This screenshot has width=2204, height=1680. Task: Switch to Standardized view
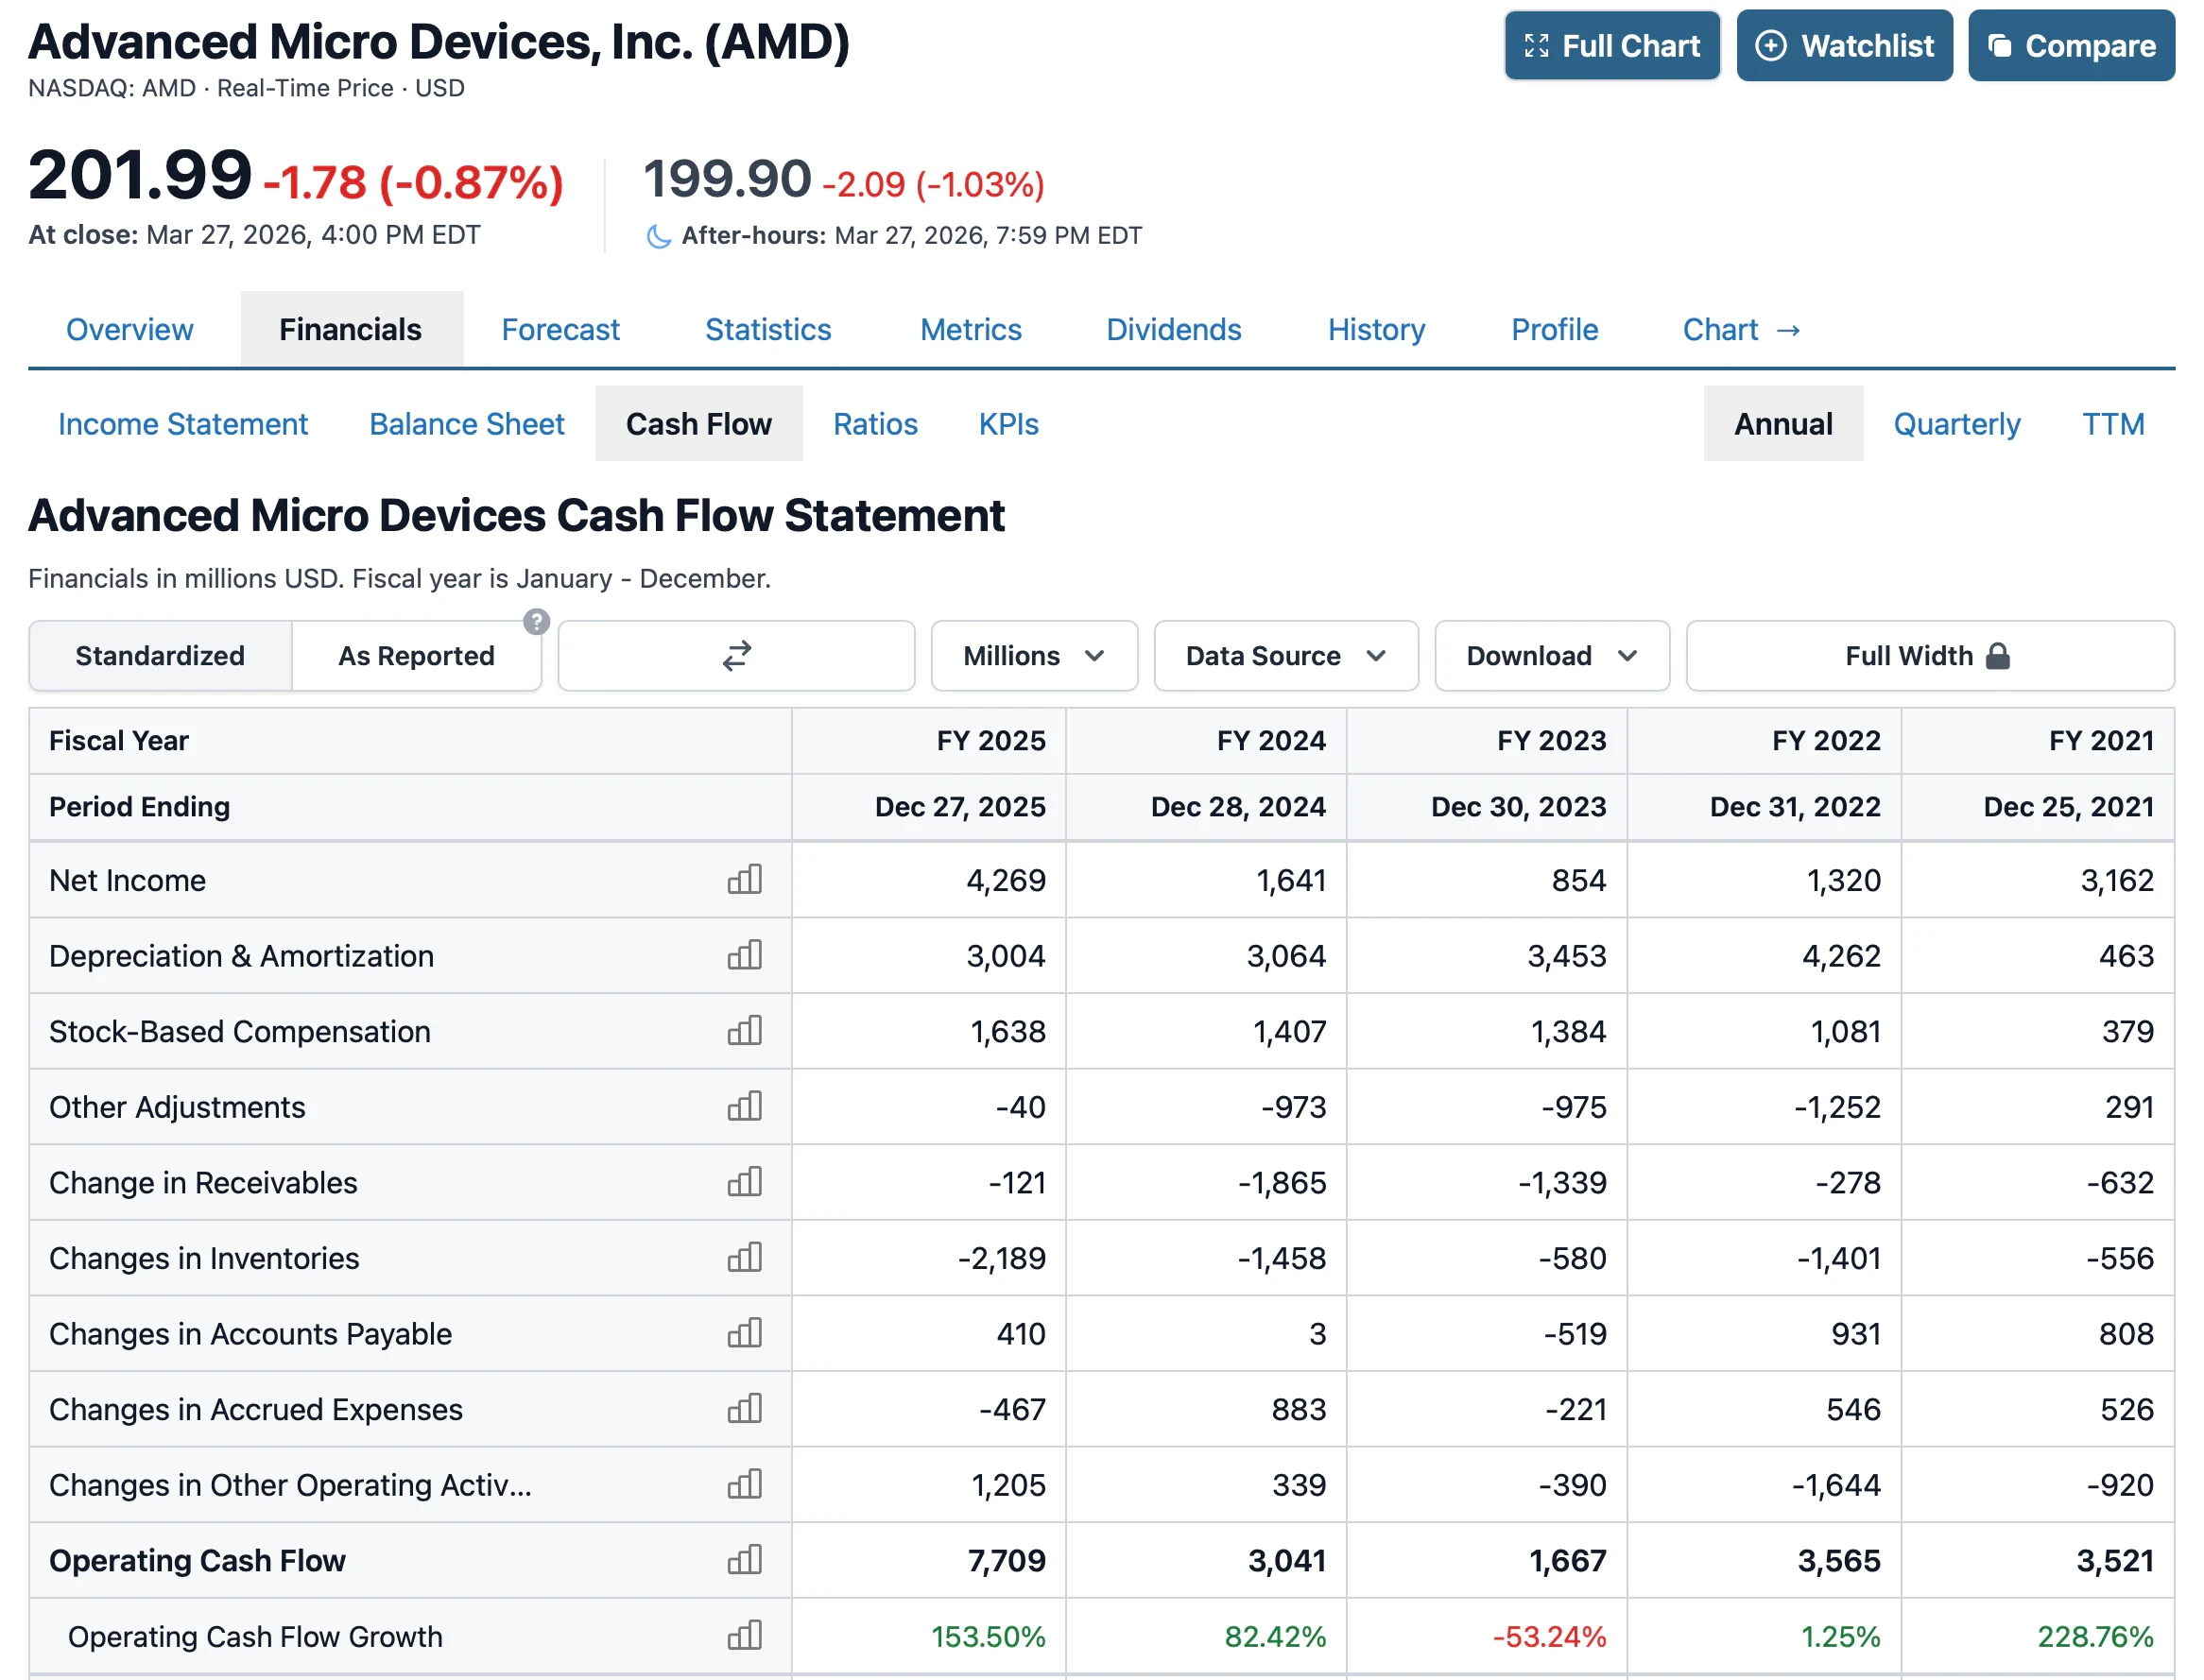(160, 656)
